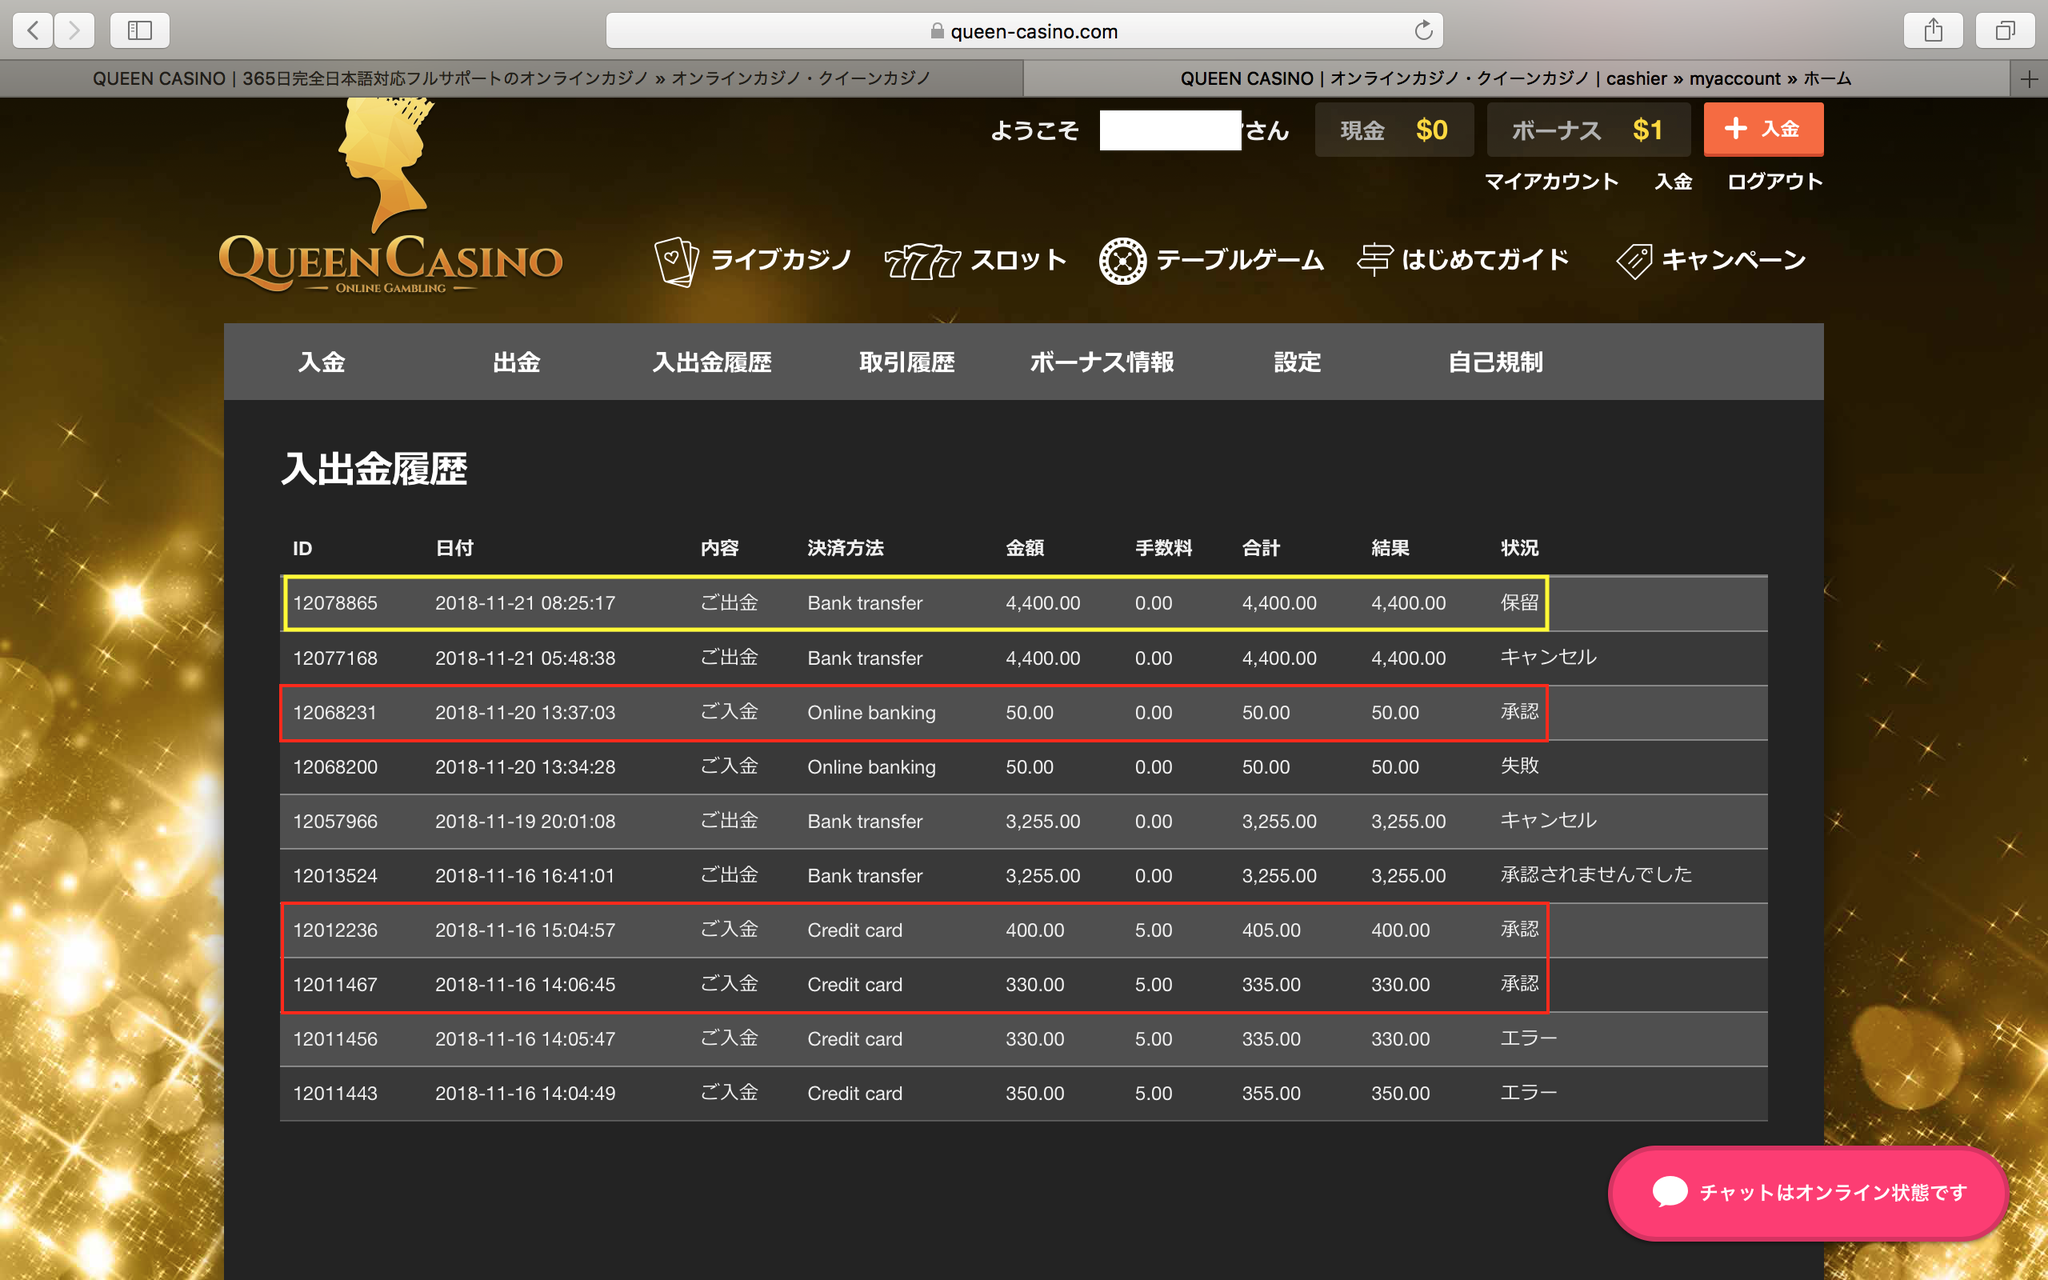
Task: Click transaction ID 12011443
Action: tap(335, 1094)
